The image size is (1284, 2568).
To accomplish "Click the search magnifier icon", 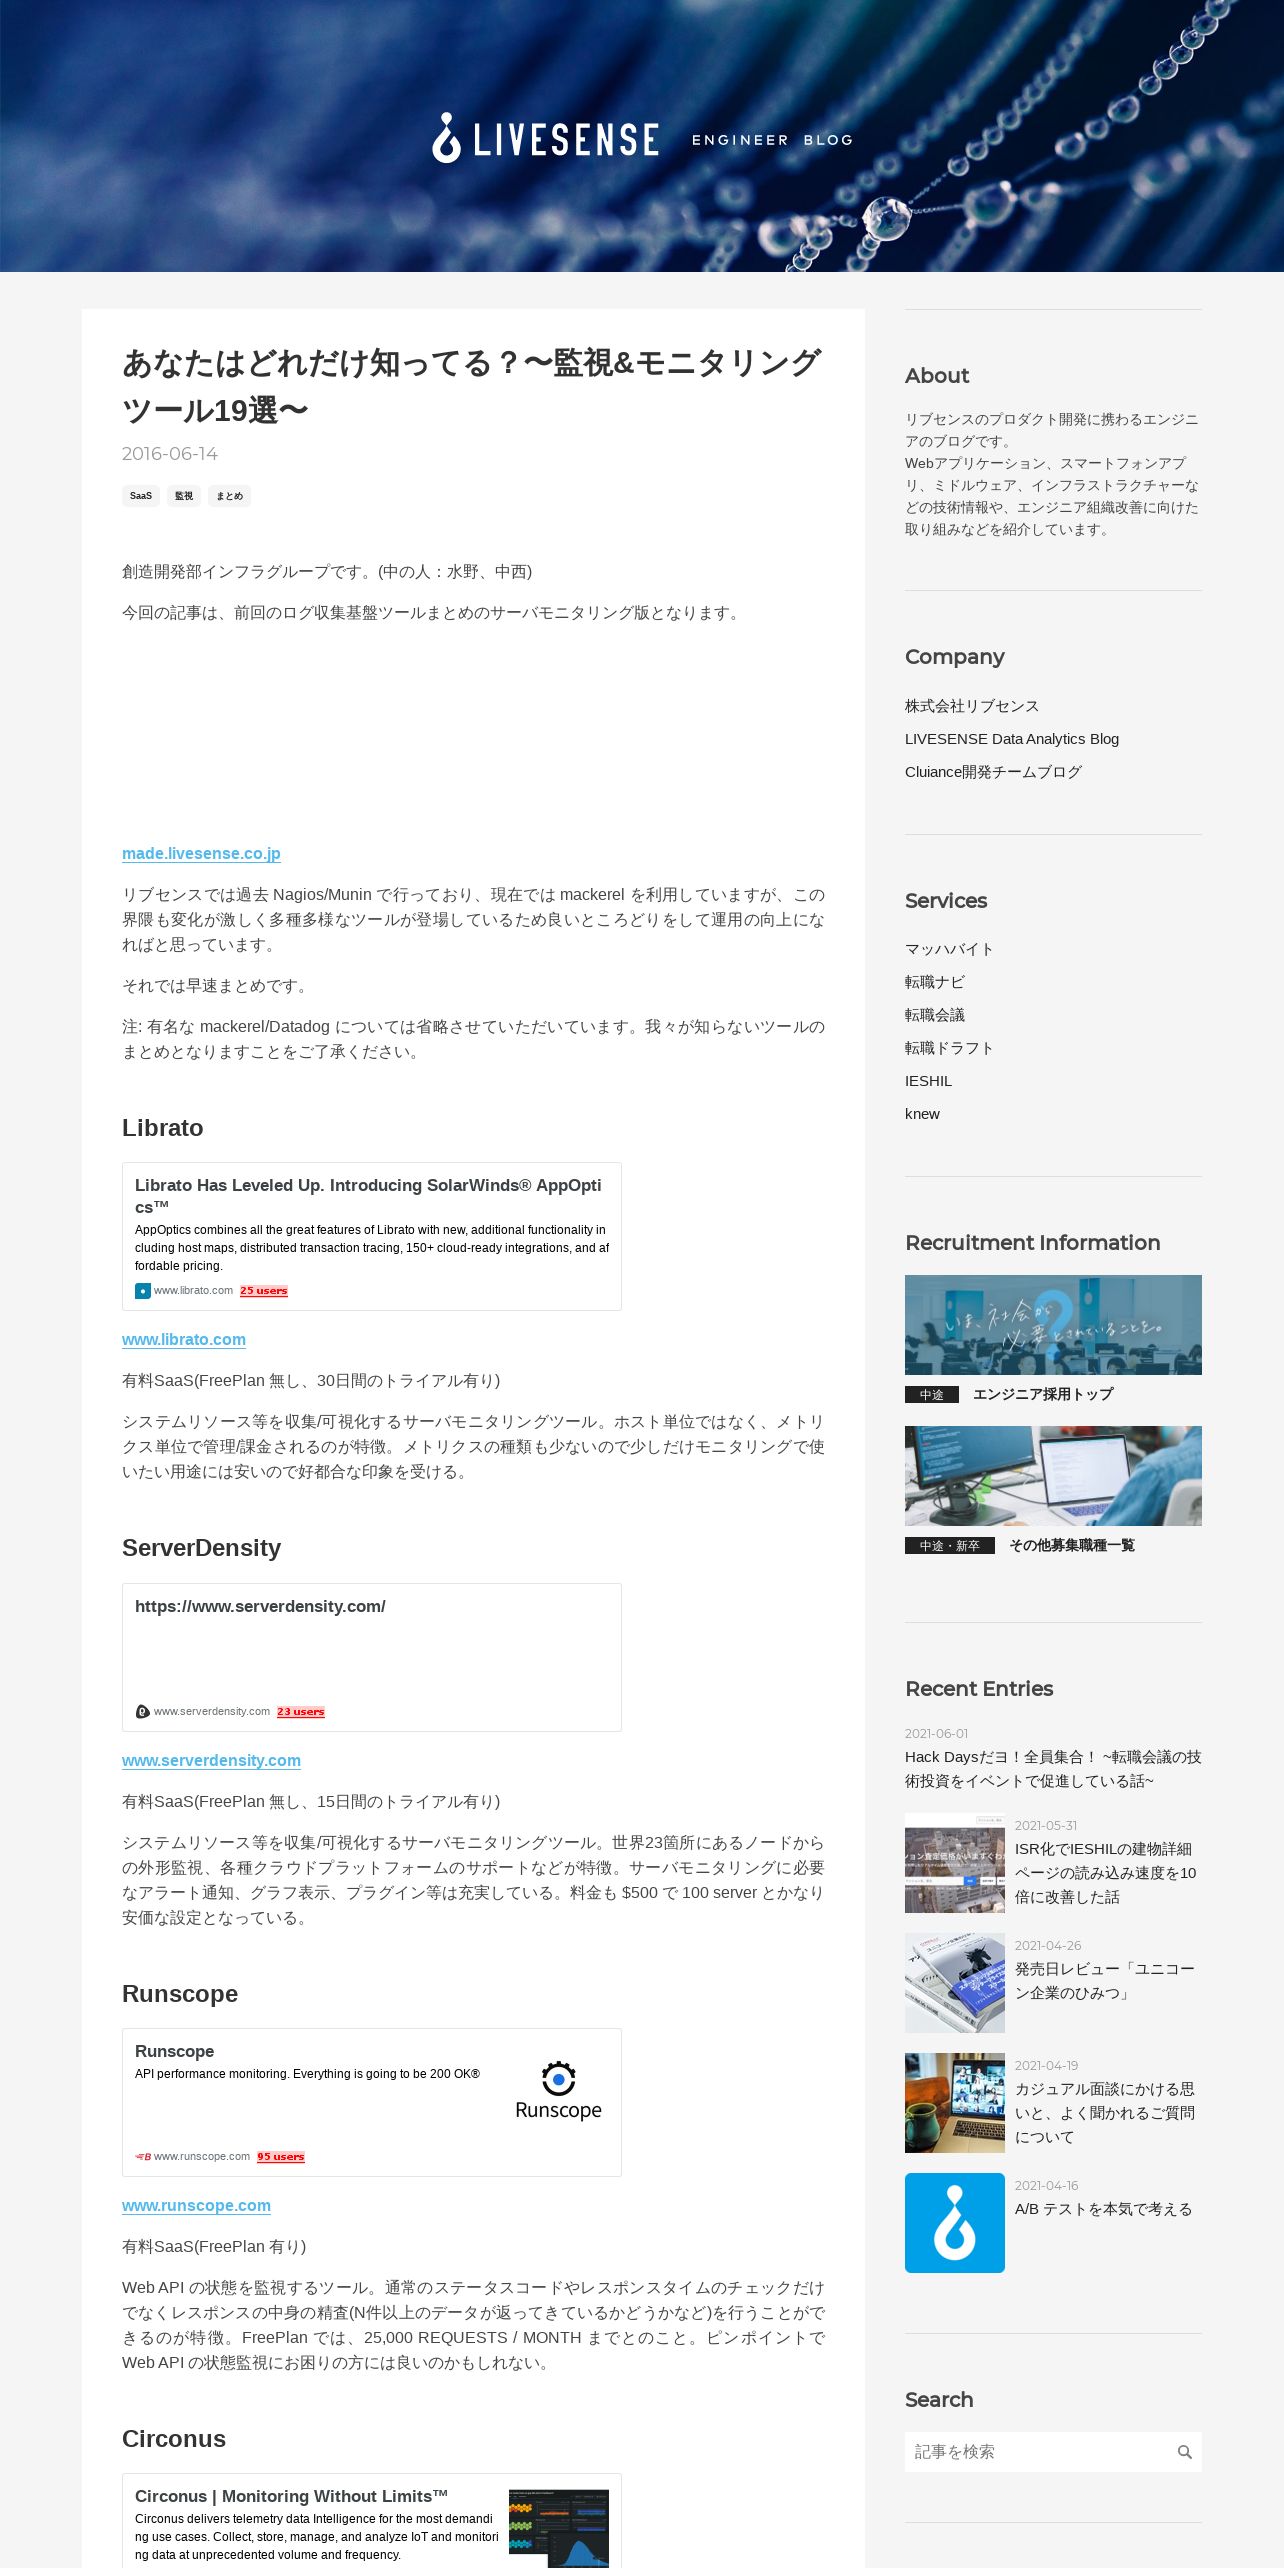I will click(1184, 2451).
